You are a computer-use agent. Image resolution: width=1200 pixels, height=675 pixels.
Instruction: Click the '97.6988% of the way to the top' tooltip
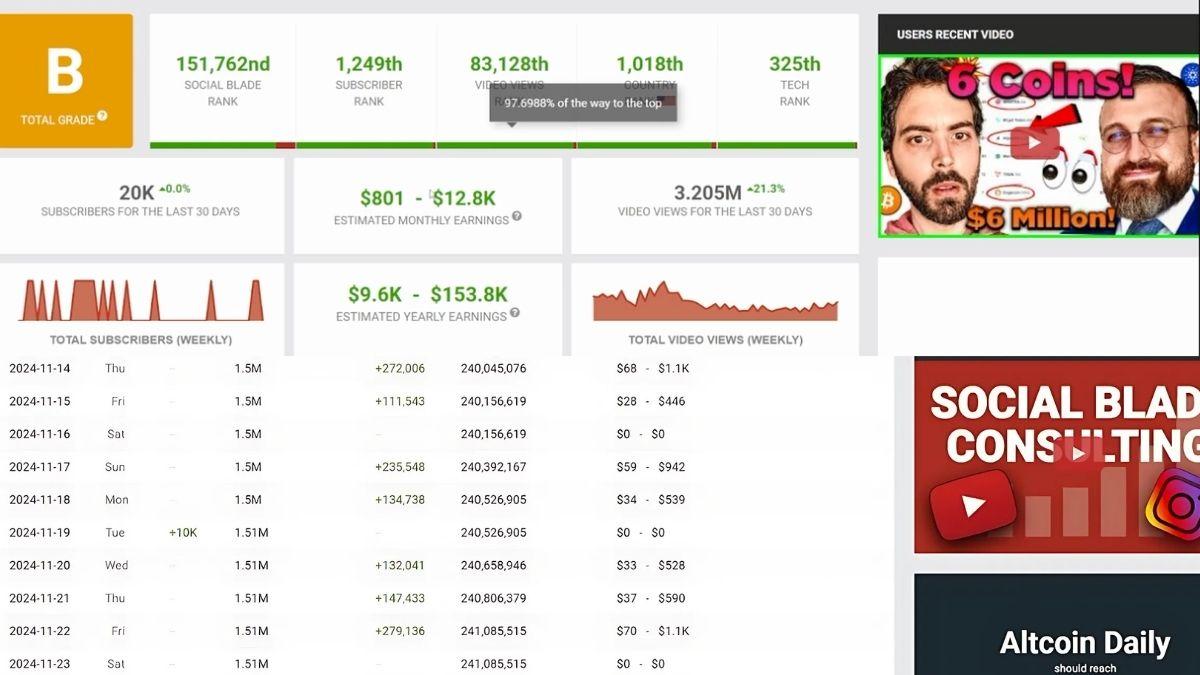(x=583, y=103)
